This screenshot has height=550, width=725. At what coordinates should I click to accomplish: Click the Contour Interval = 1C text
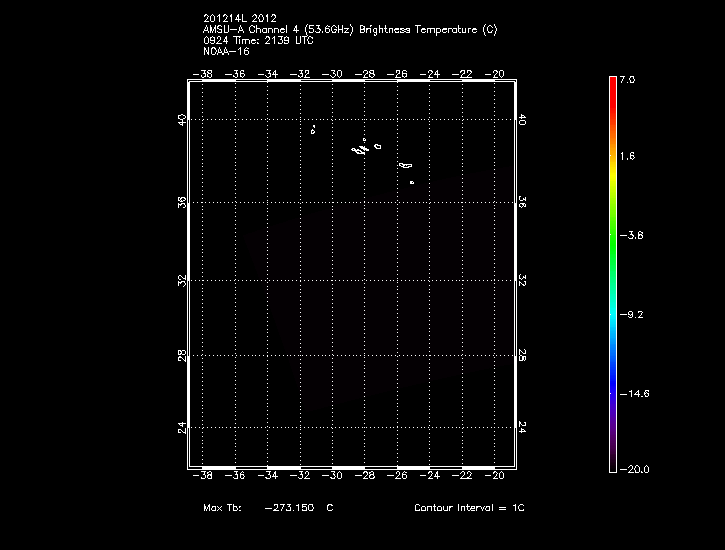click(x=469, y=508)
